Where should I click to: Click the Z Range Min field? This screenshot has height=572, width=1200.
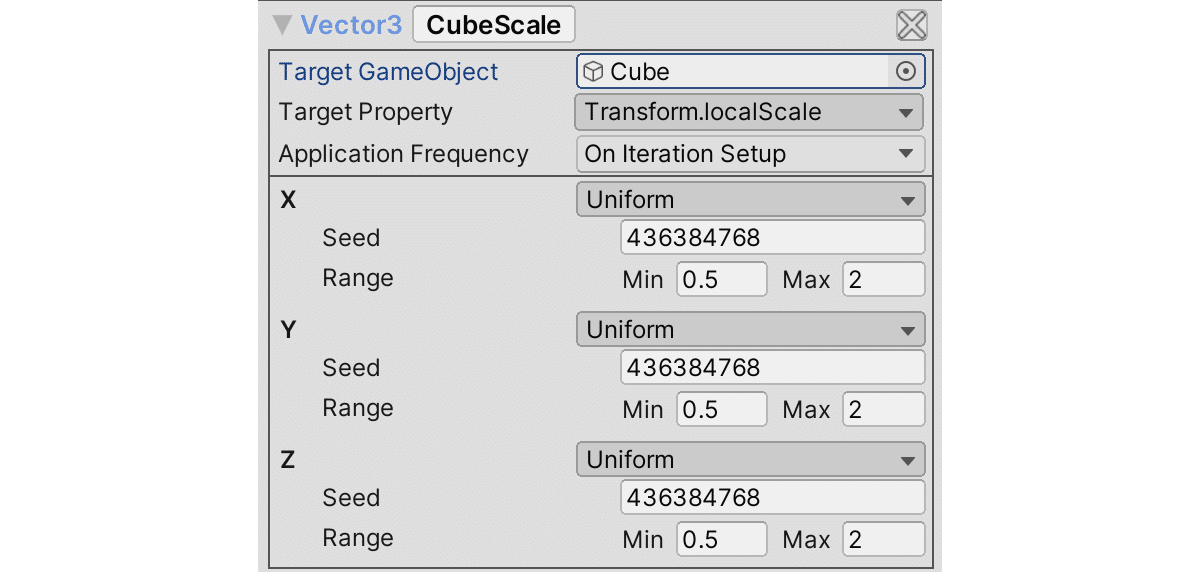(x=722, y=540)
